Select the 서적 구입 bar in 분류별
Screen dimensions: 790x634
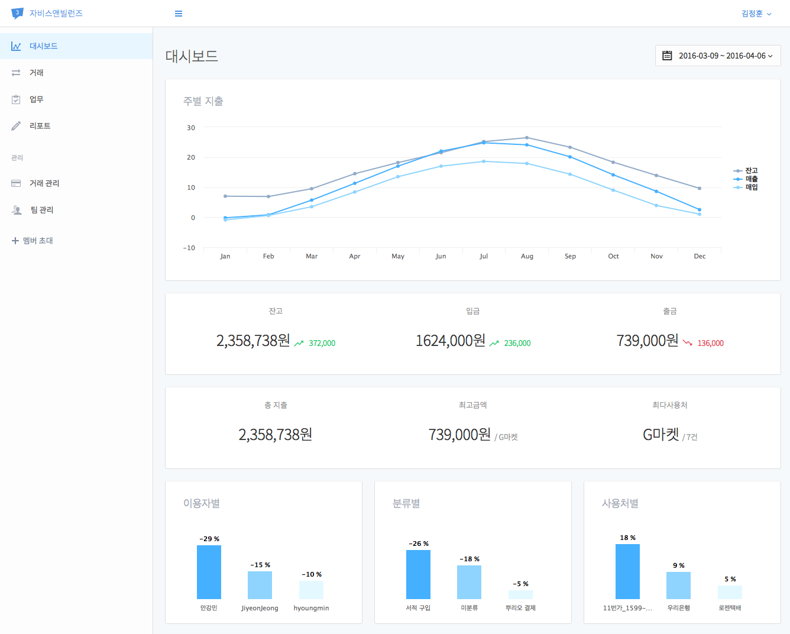point(418,574)
